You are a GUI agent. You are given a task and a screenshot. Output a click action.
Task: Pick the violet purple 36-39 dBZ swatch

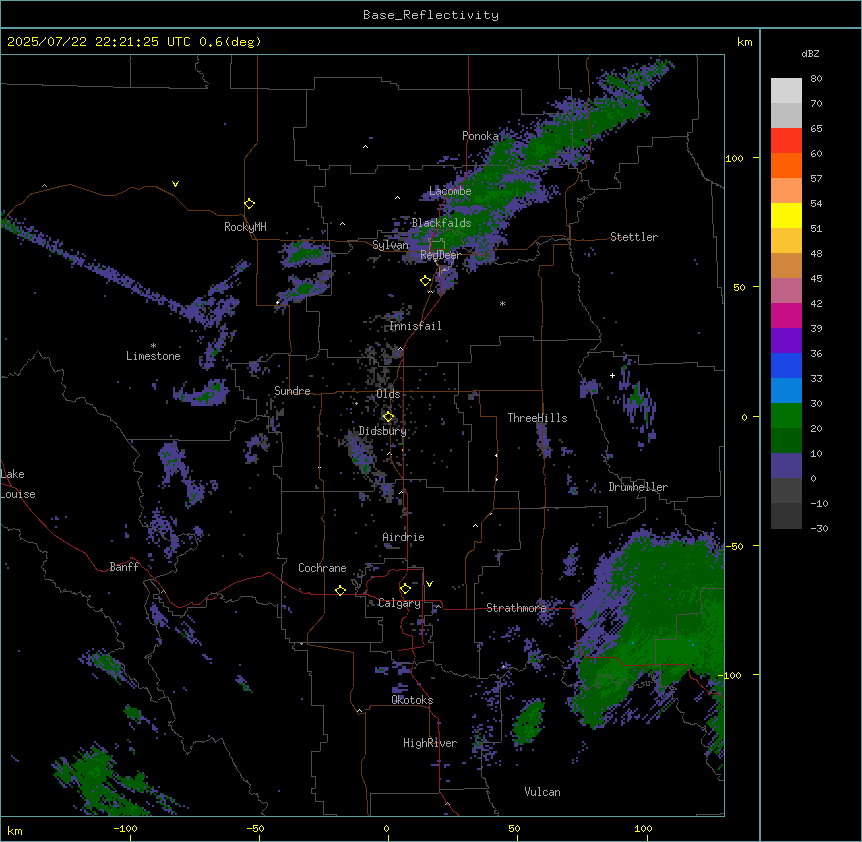pyautogui.click(x=786, y=341)
